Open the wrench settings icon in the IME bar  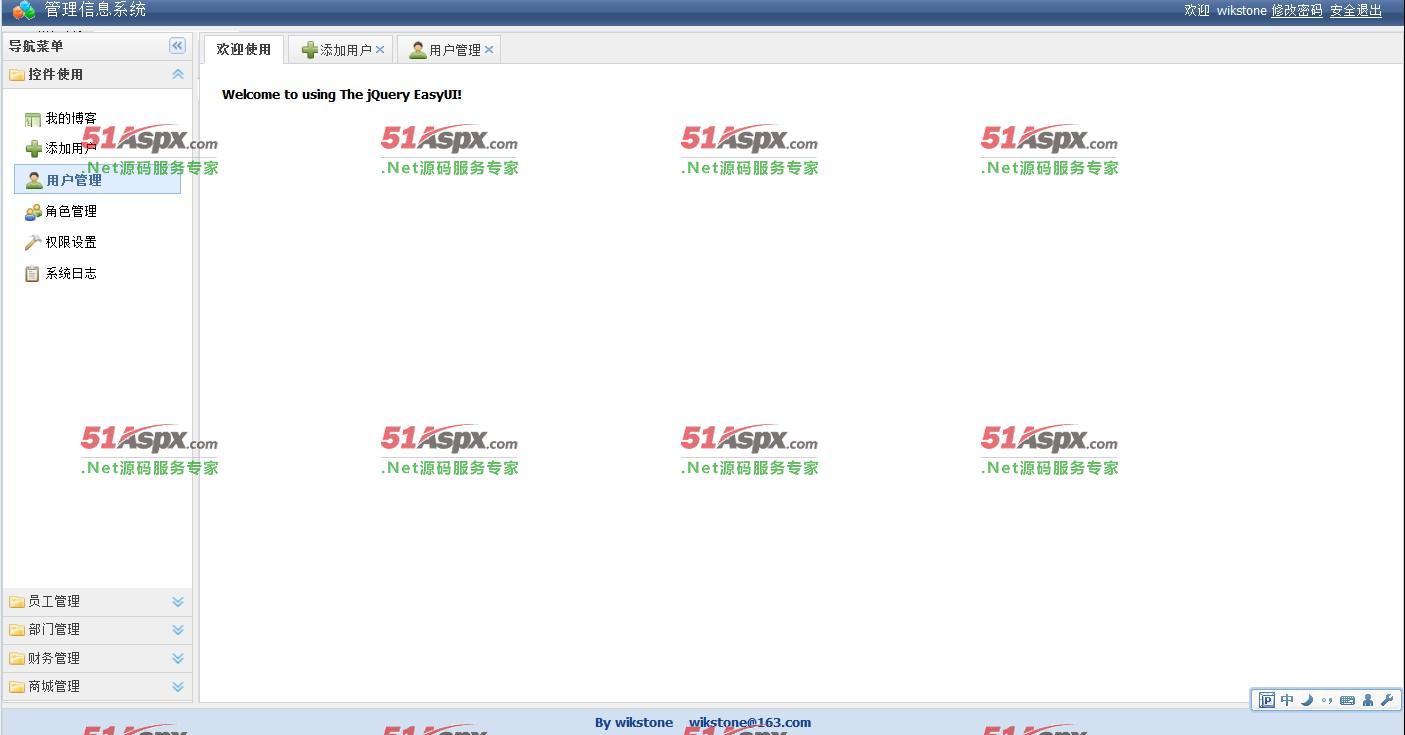[1387, 700]
